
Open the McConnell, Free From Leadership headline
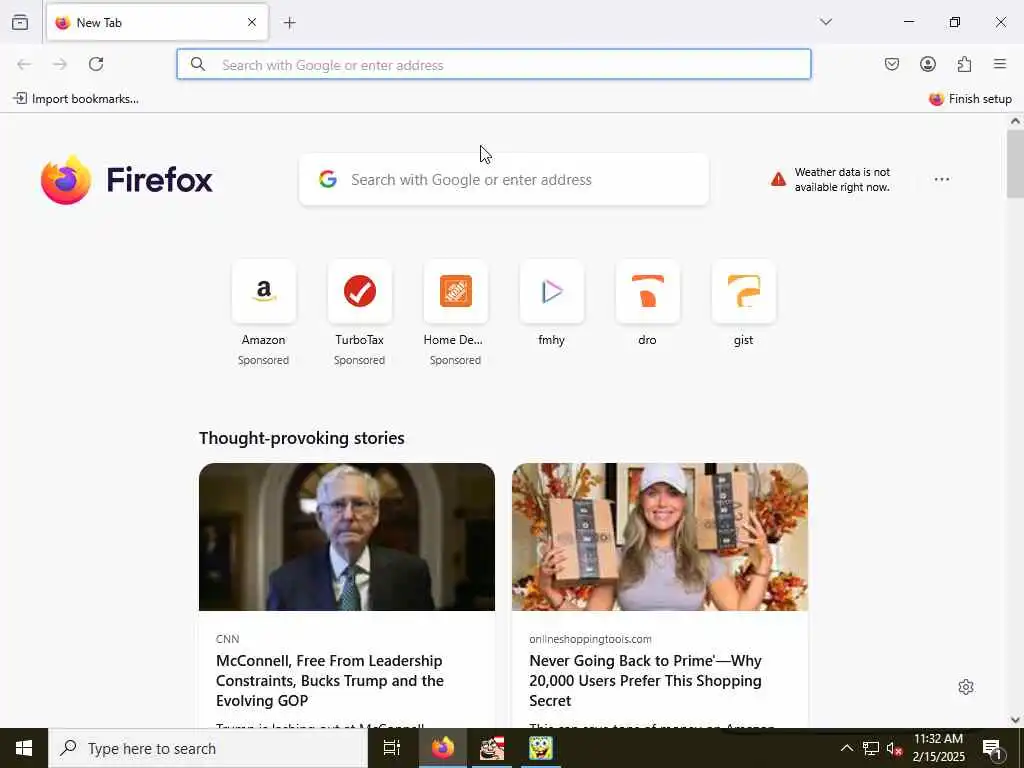330,680
